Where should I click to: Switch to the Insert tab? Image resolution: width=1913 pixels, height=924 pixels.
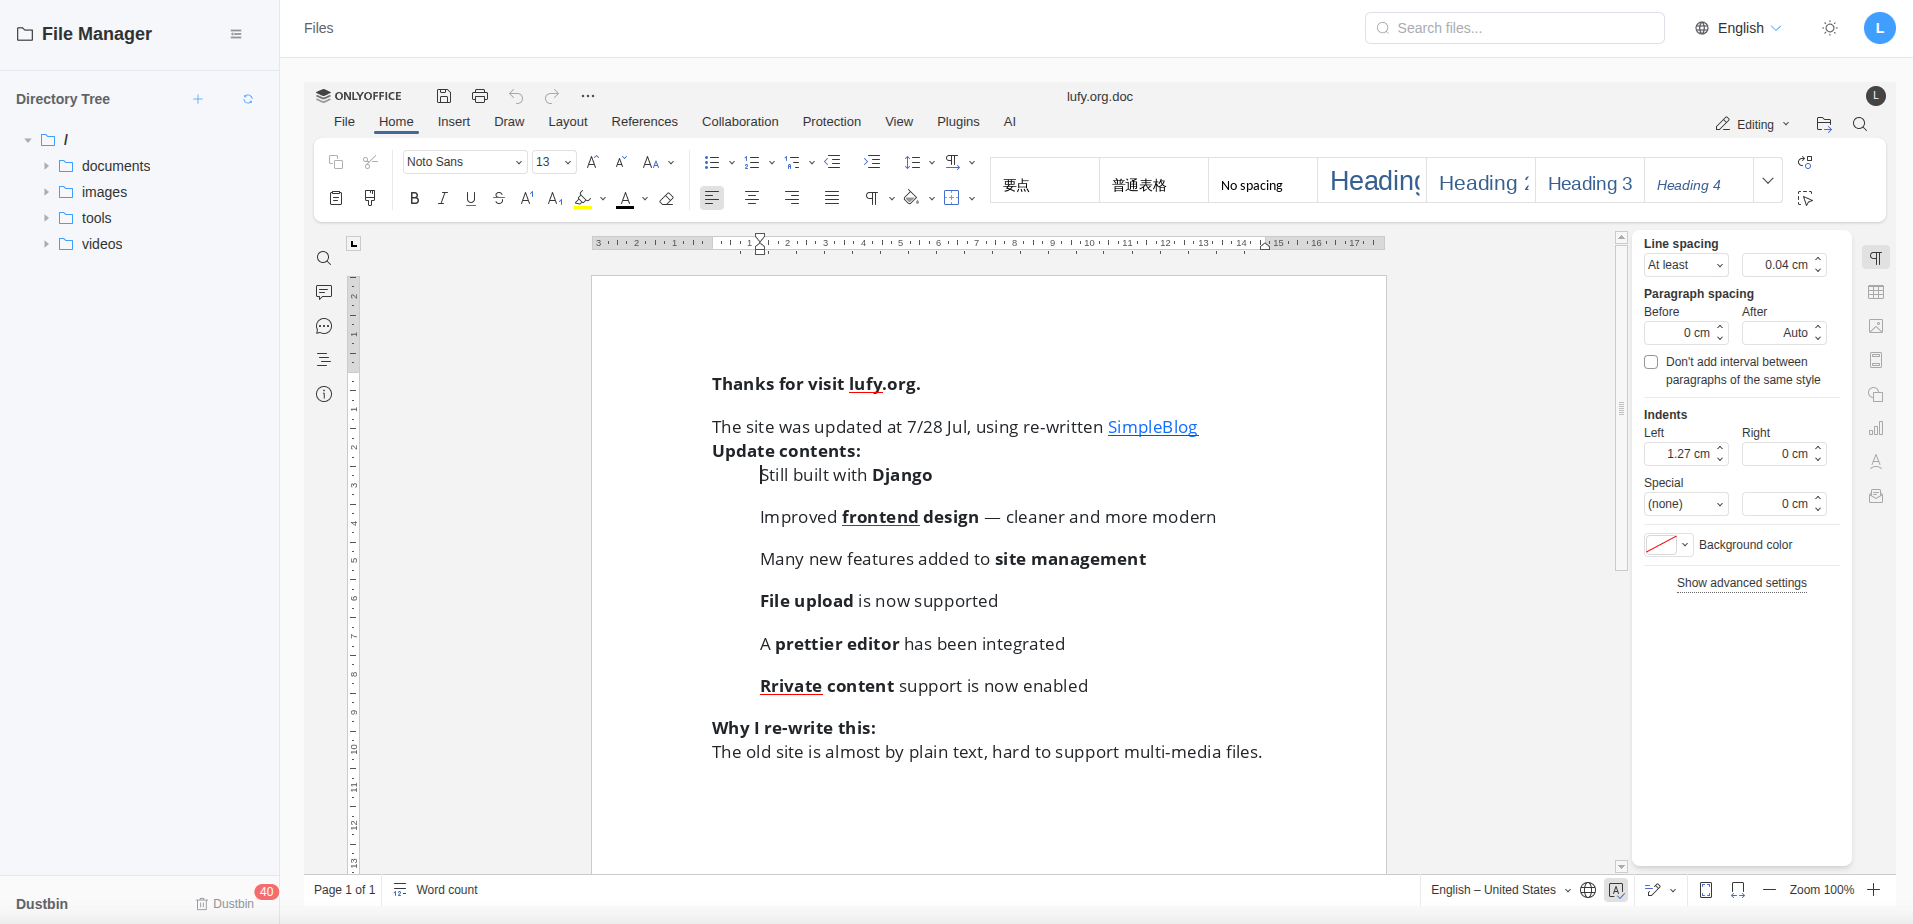[x=453, y=122]
